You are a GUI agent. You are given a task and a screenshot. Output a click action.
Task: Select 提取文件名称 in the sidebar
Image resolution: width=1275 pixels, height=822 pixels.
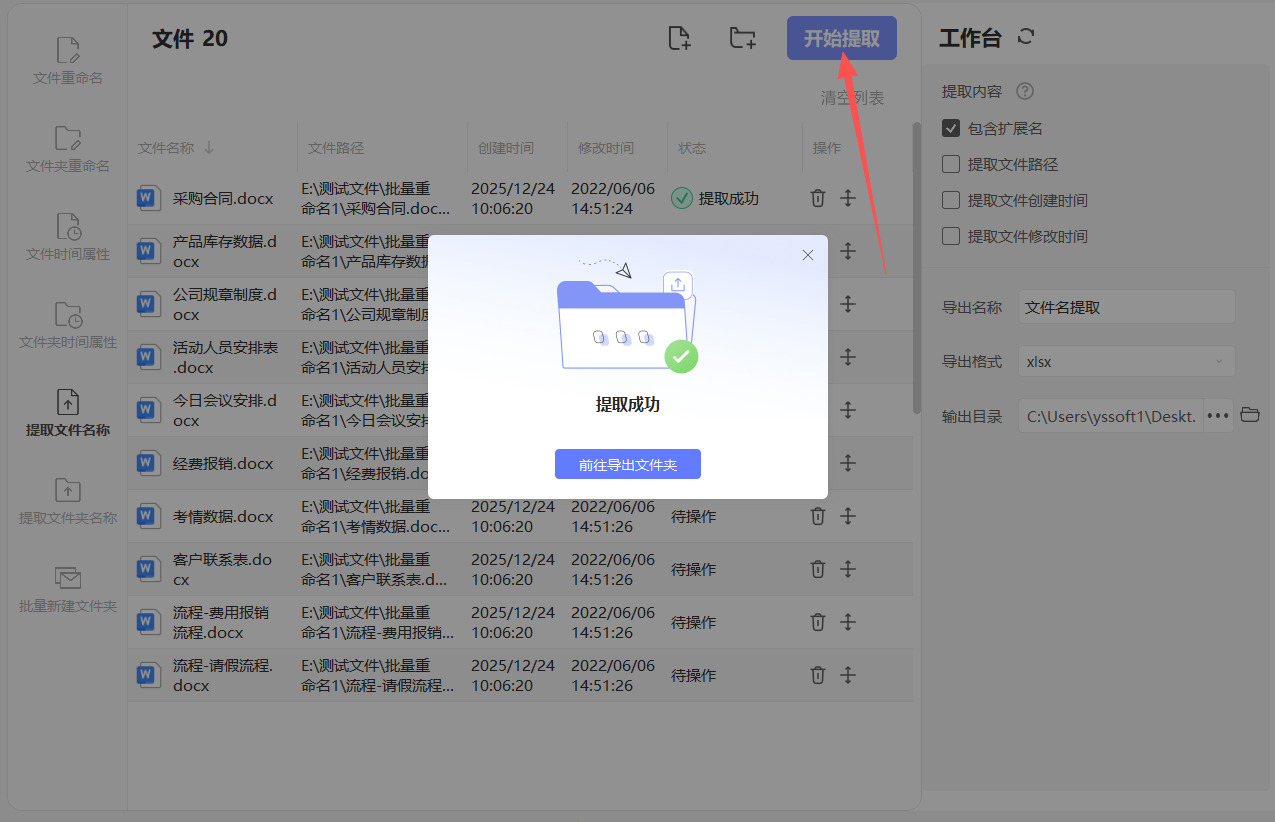point(68,413)
